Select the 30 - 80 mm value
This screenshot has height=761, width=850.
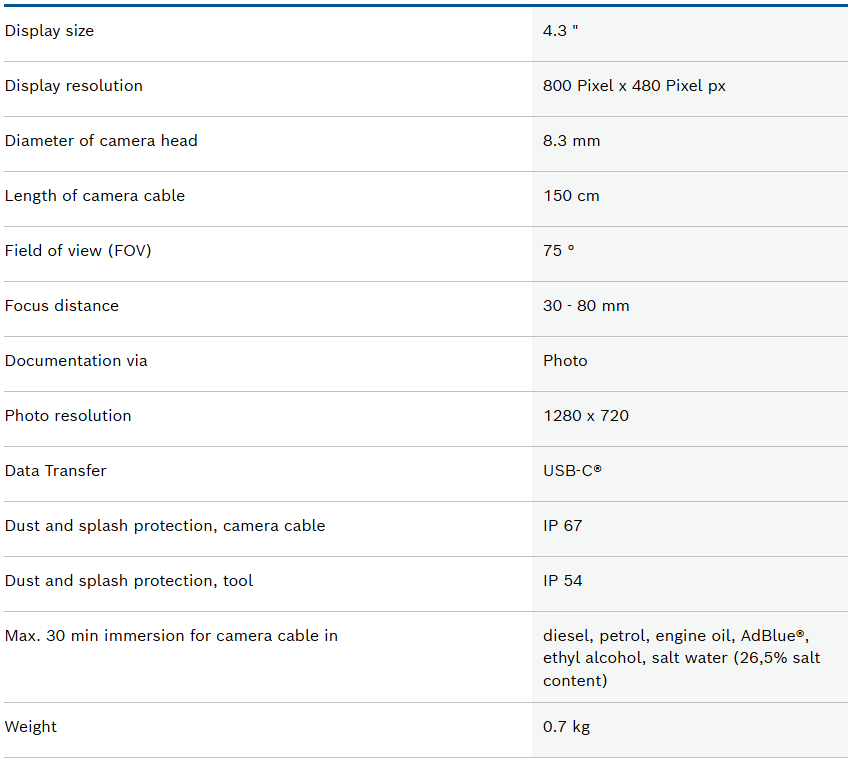[x=586, y=306]
